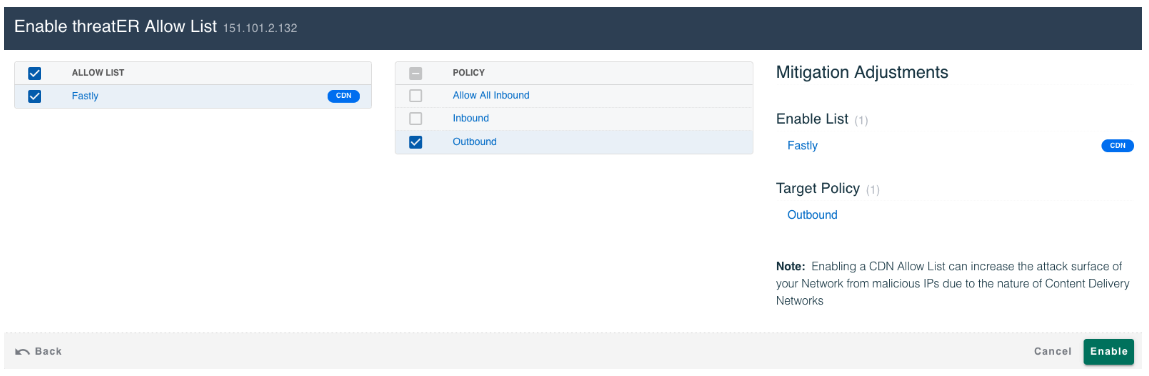
Task: Click the Mitigation Adjustments heading
Action: pyautogui.click(x=862, y=73)
